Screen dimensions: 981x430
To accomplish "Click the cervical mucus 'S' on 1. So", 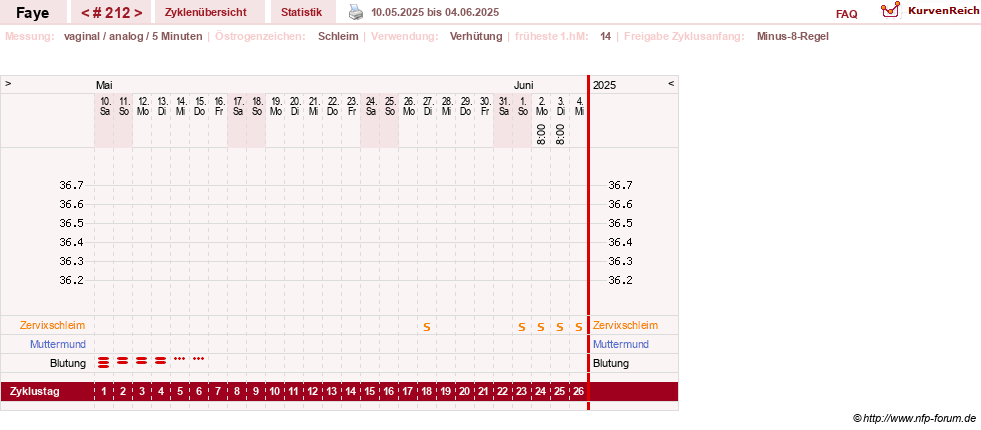I will tap(522, 327).
